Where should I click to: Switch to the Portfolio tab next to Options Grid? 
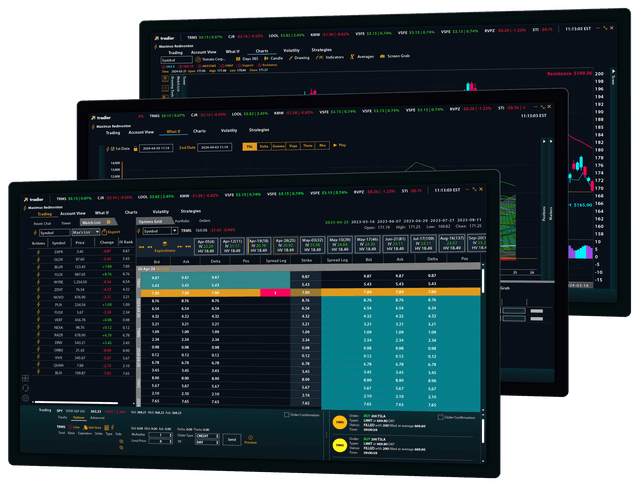pyautogui.click(x=182, y=221)
